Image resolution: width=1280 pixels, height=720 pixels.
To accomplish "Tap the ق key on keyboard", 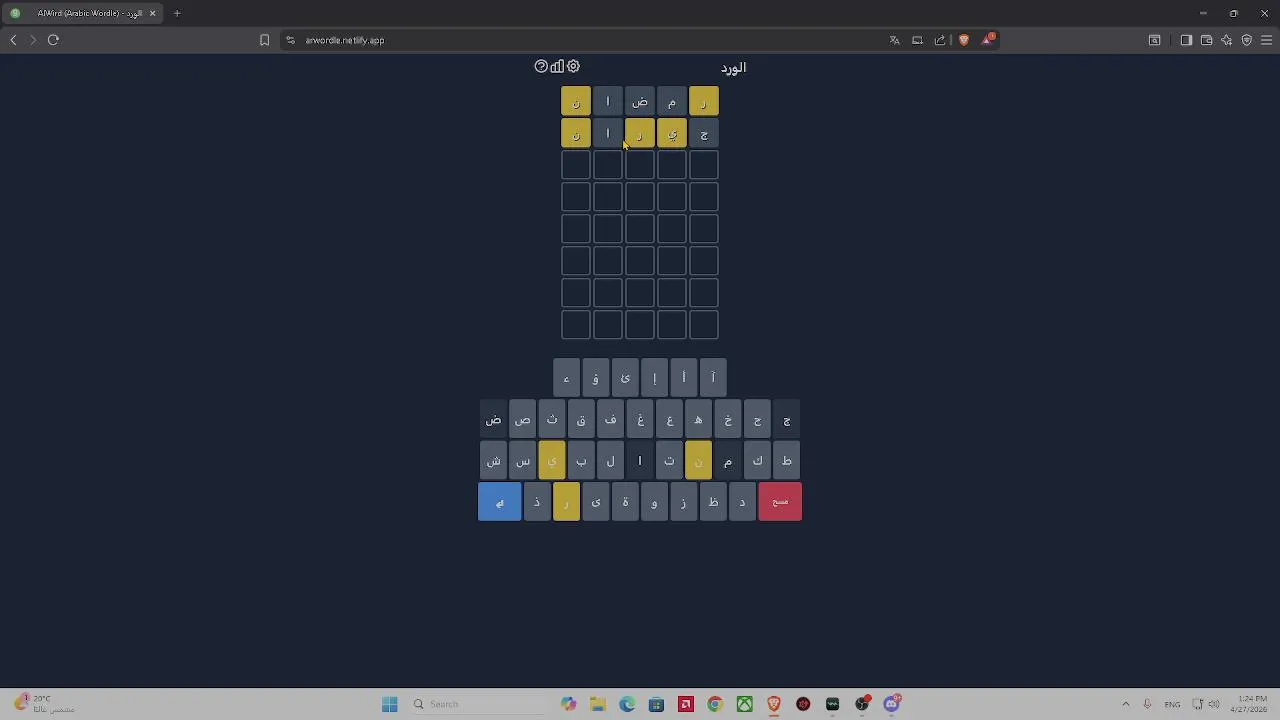I will coord(581,419).
